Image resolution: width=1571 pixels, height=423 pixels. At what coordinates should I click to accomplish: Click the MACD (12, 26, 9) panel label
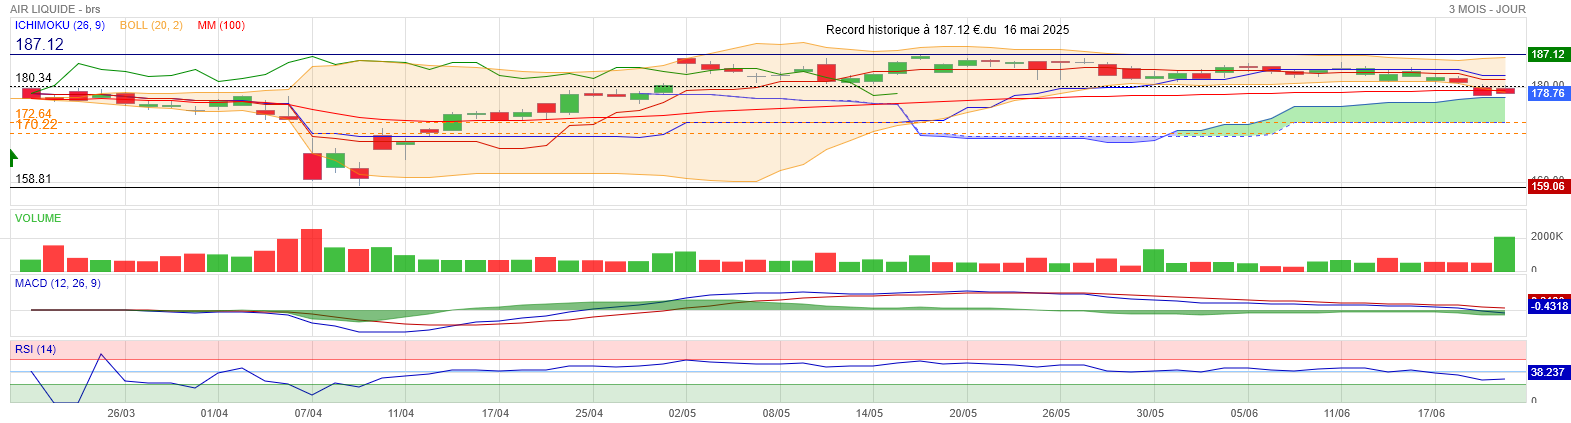pyautogui.click(x=57, y=283)
